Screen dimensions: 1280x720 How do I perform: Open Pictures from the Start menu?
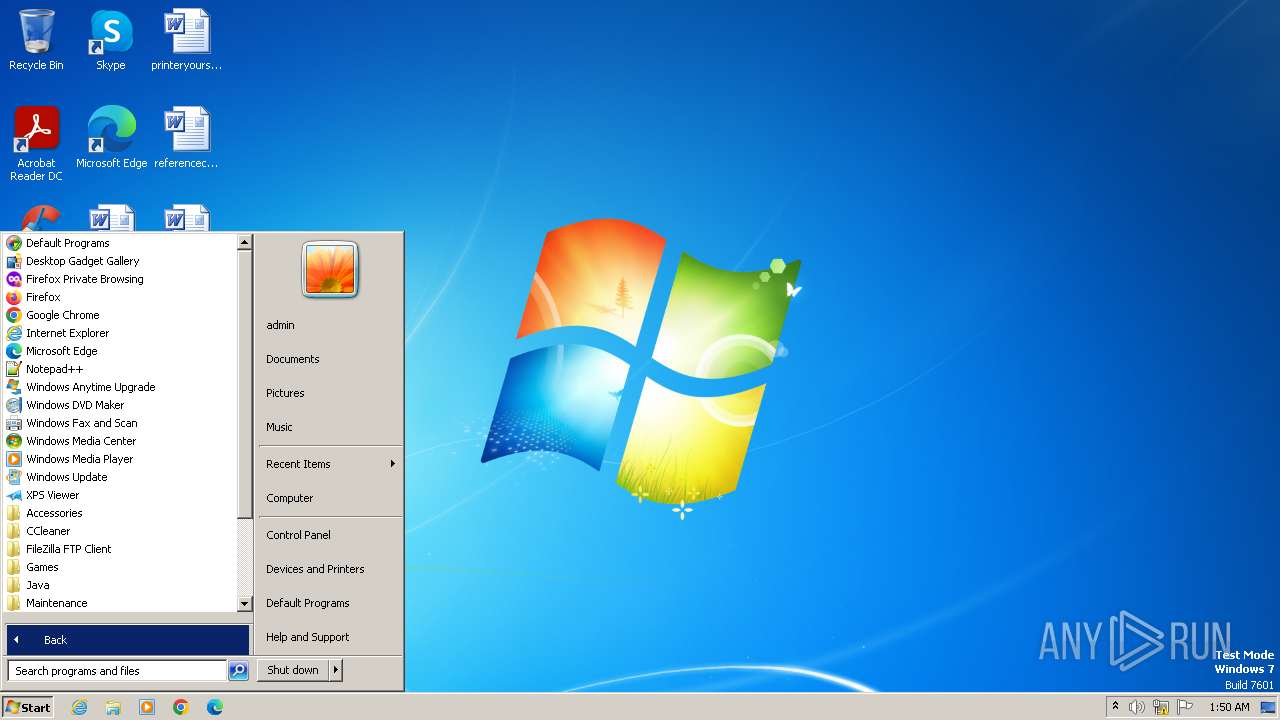tap(330, 393)
